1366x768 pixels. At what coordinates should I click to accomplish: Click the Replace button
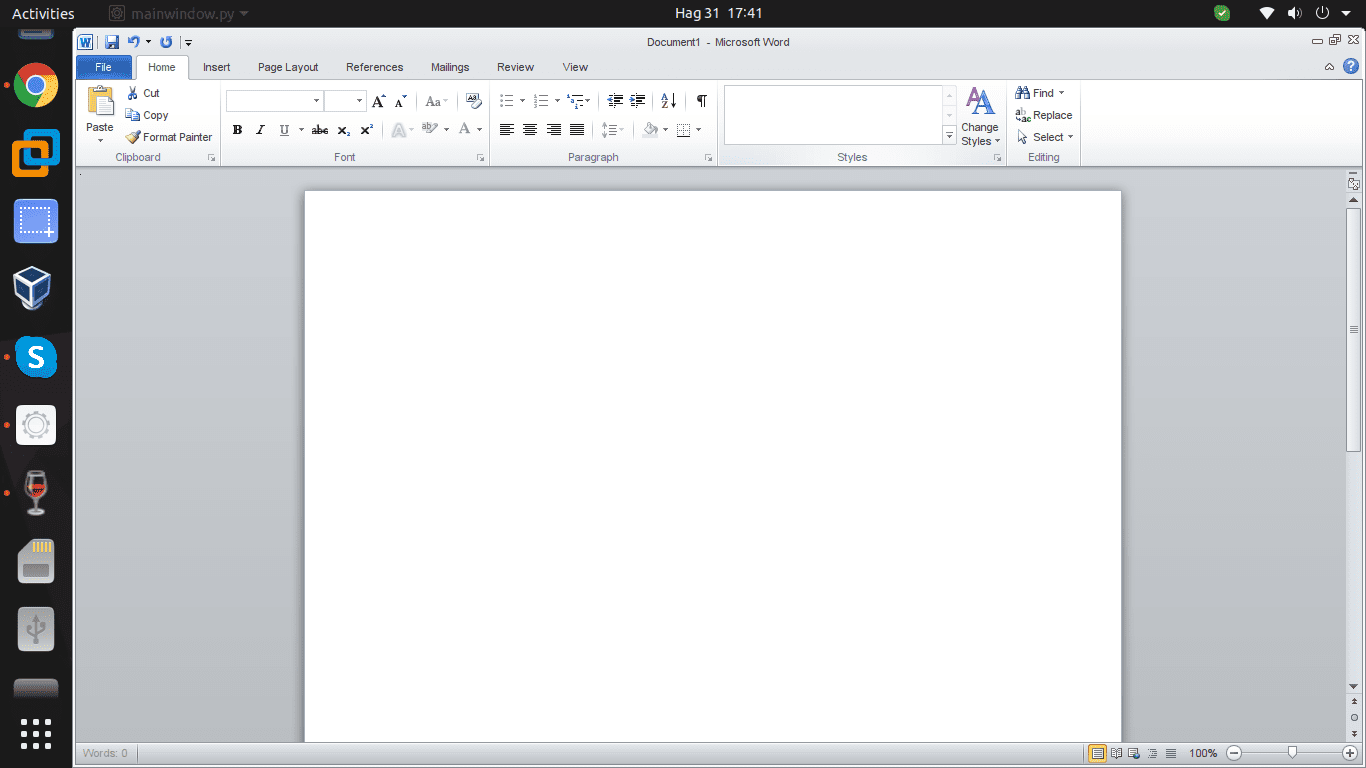[x=1043, y=115]
